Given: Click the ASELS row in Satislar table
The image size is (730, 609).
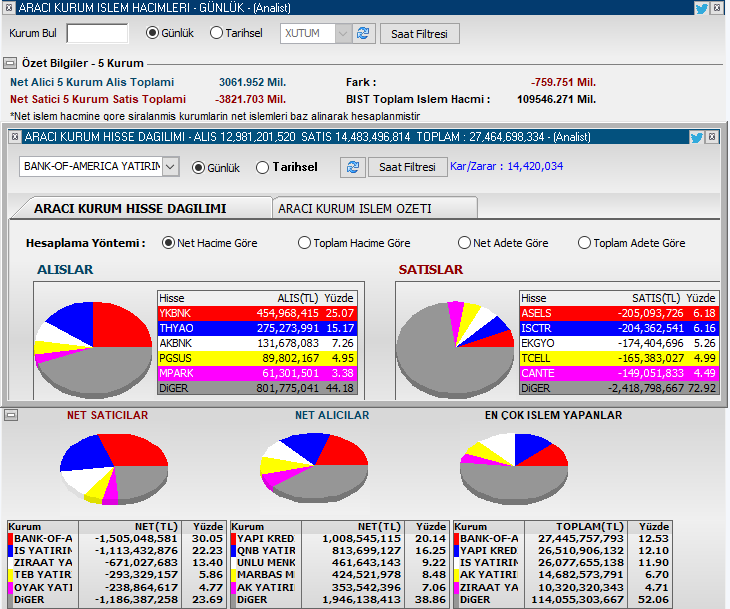Looking at the screenshot, I should click(x=619, y=313).
